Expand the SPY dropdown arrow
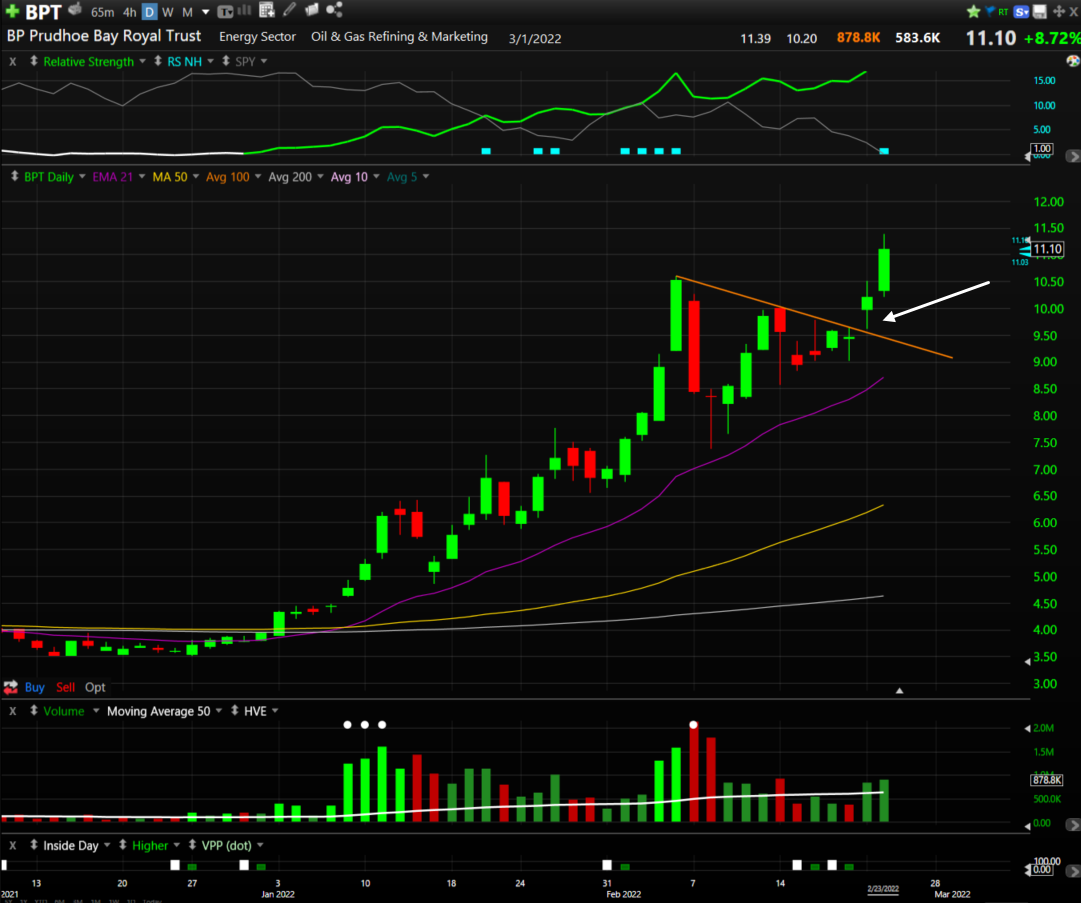Viewport: 1081px width, 903px height. tap(264, 61)
